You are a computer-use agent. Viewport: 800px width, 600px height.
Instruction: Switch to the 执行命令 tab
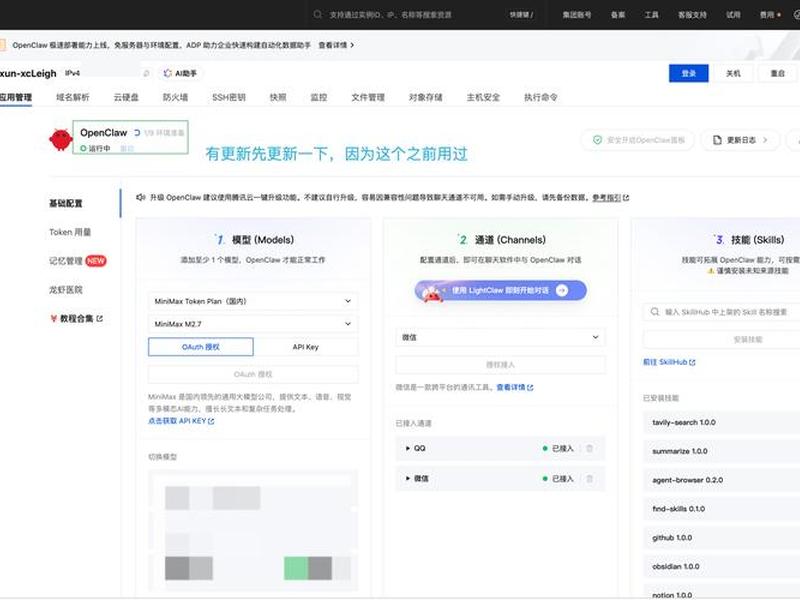pos(541,97)
